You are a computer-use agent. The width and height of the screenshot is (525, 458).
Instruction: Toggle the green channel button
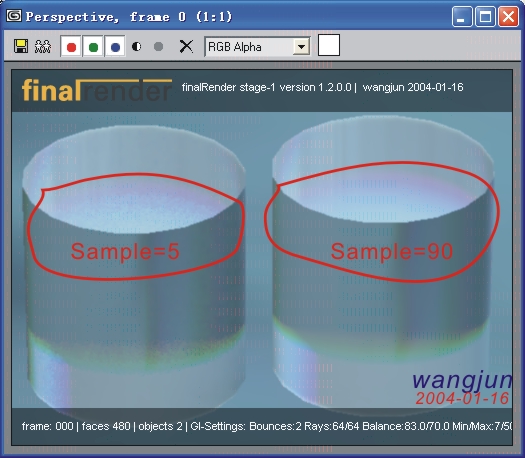(x=93, y=47)
